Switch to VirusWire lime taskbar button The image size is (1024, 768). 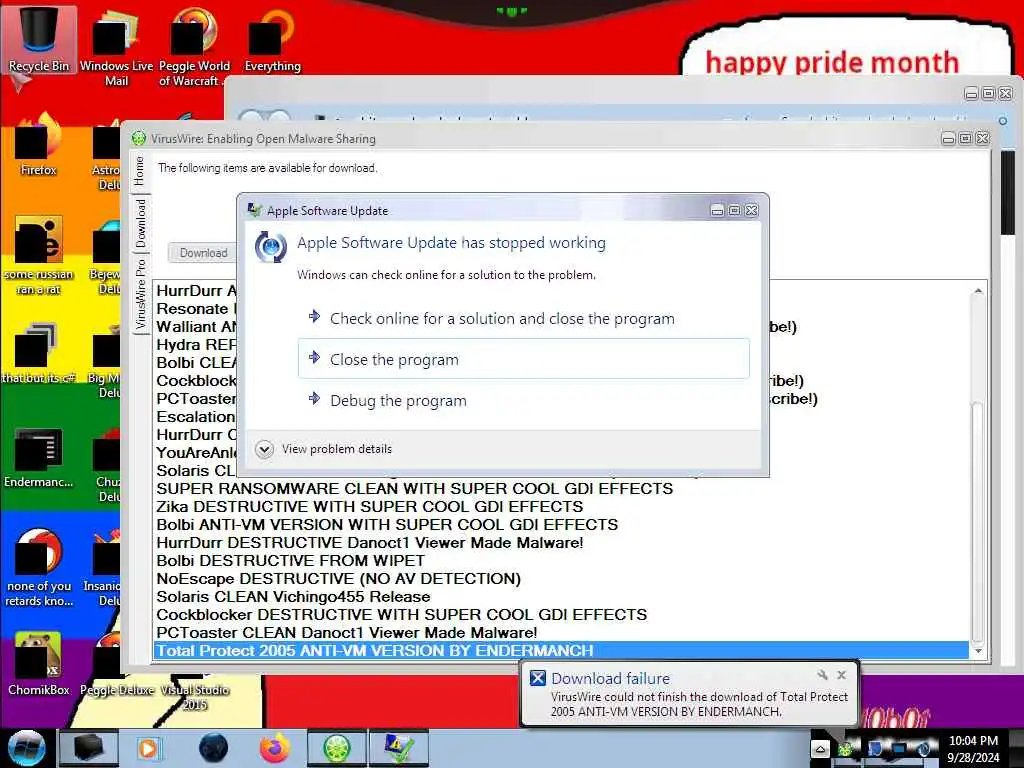click(x=337, y=748)
